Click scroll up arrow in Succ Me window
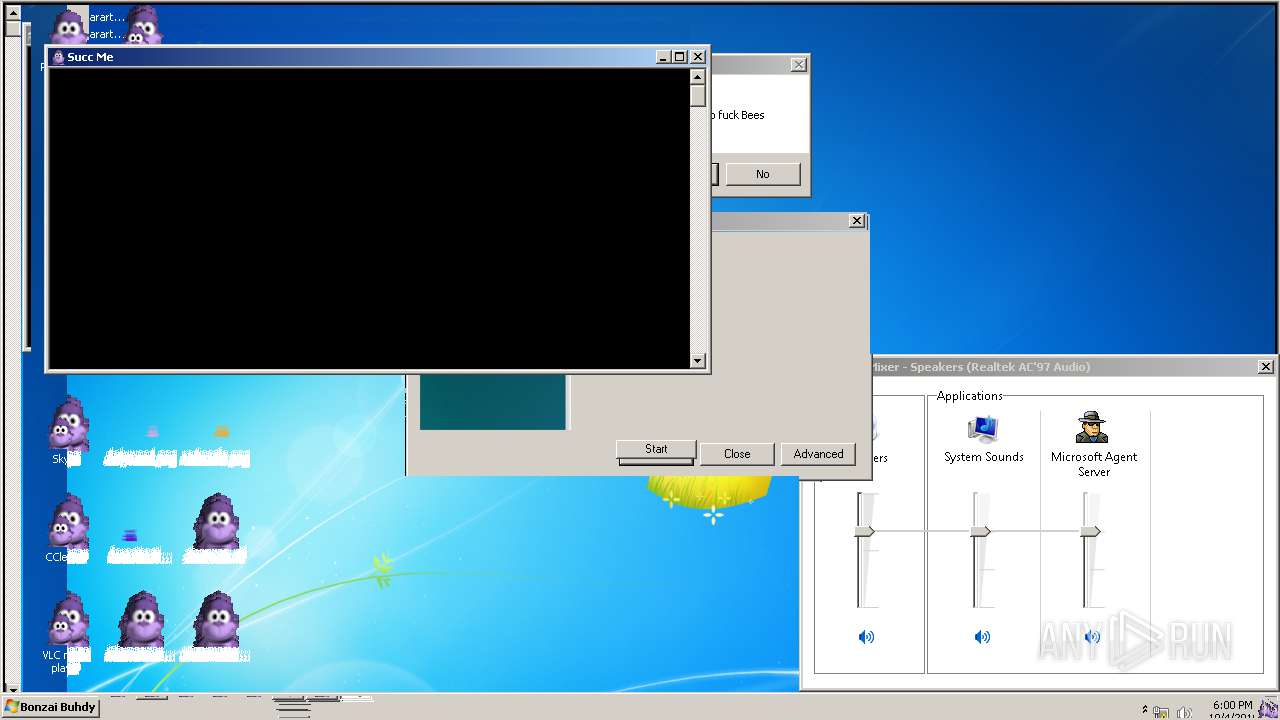1280x720 pixels. tap(698, 77)
